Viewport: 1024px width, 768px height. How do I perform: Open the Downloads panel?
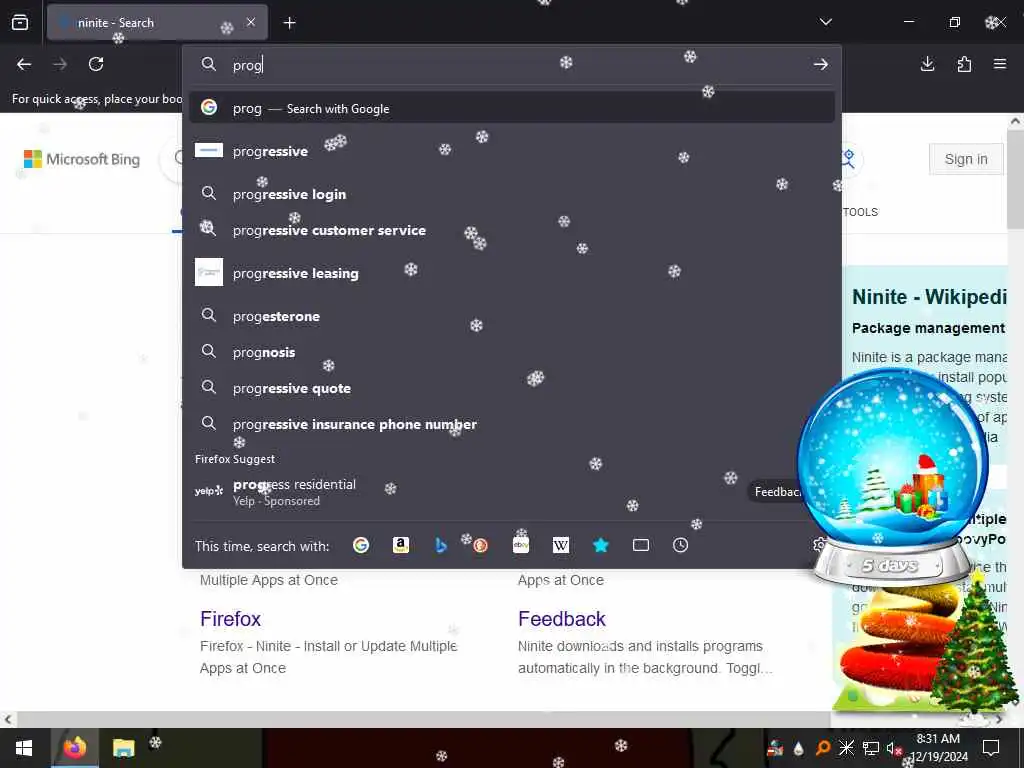[x=927, y=64]
